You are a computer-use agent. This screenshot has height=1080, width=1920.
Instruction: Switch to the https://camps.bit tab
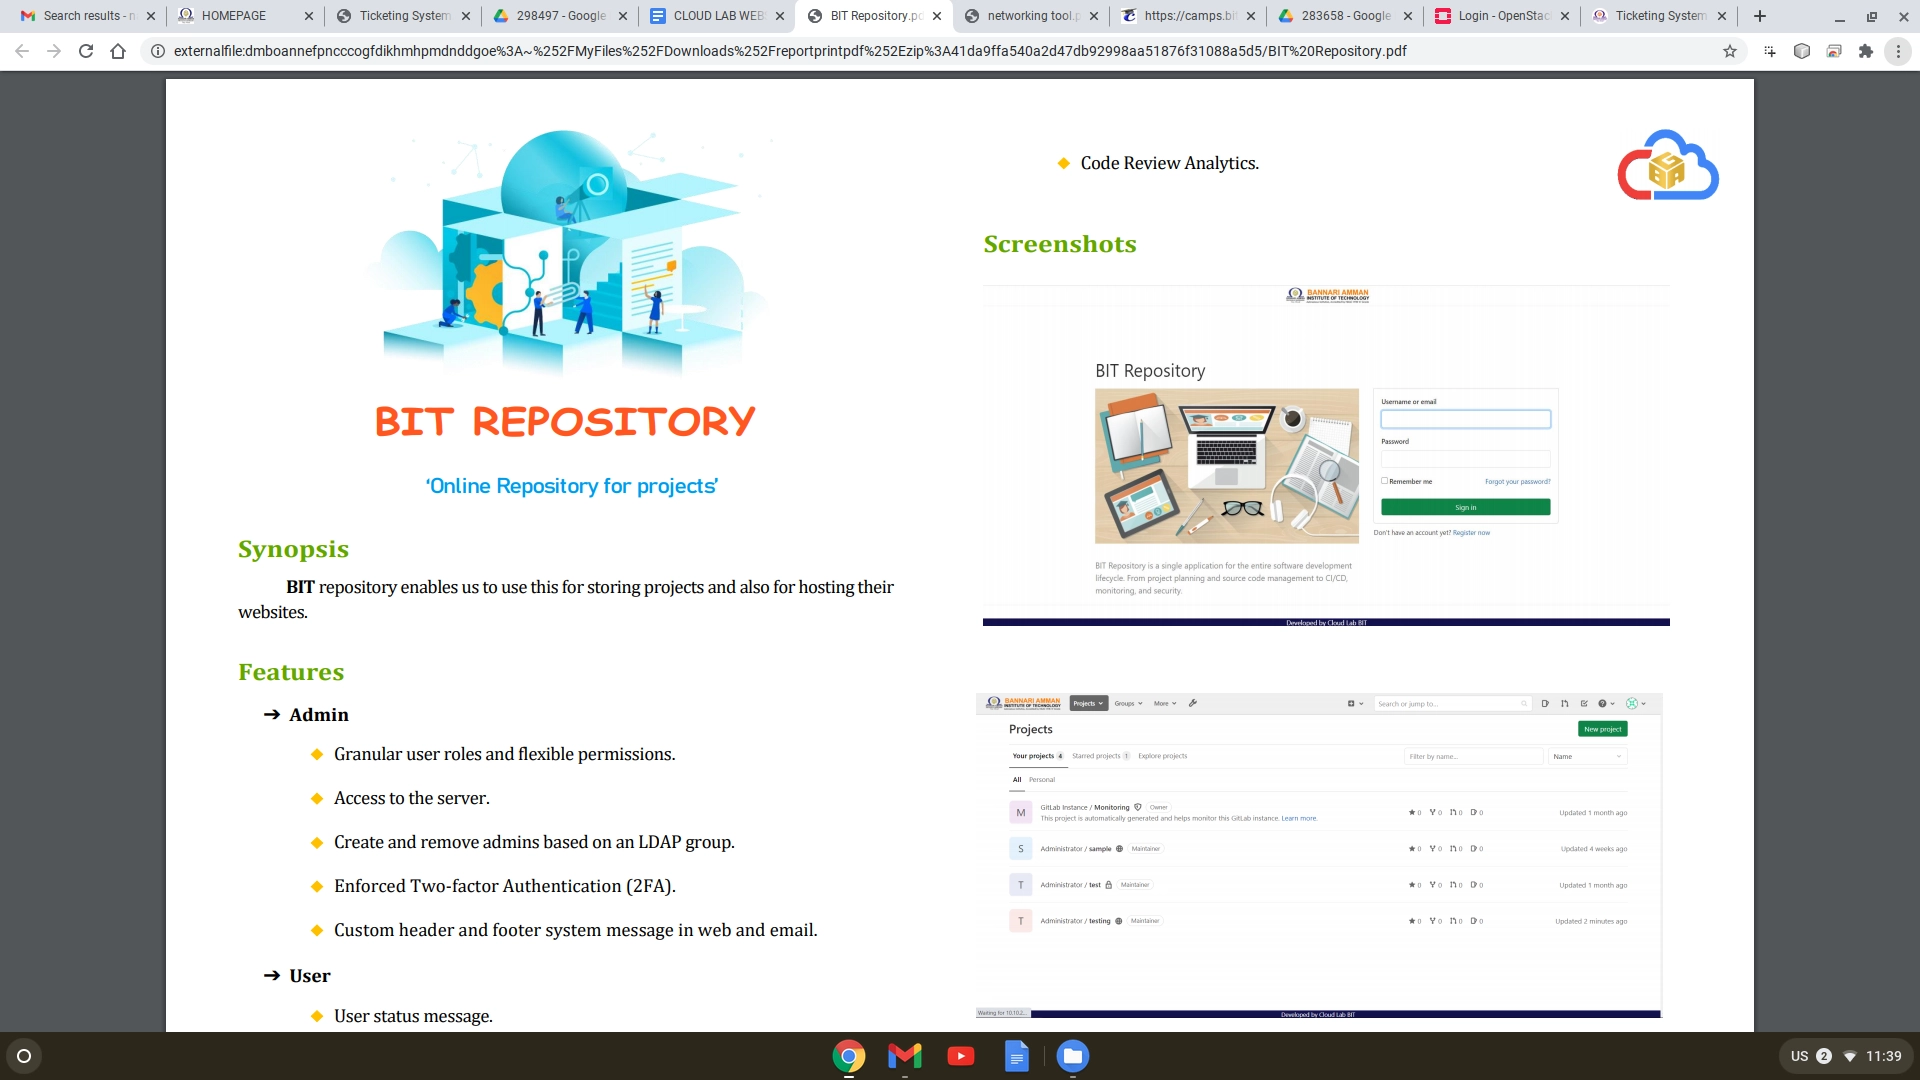pos(1187,16)
